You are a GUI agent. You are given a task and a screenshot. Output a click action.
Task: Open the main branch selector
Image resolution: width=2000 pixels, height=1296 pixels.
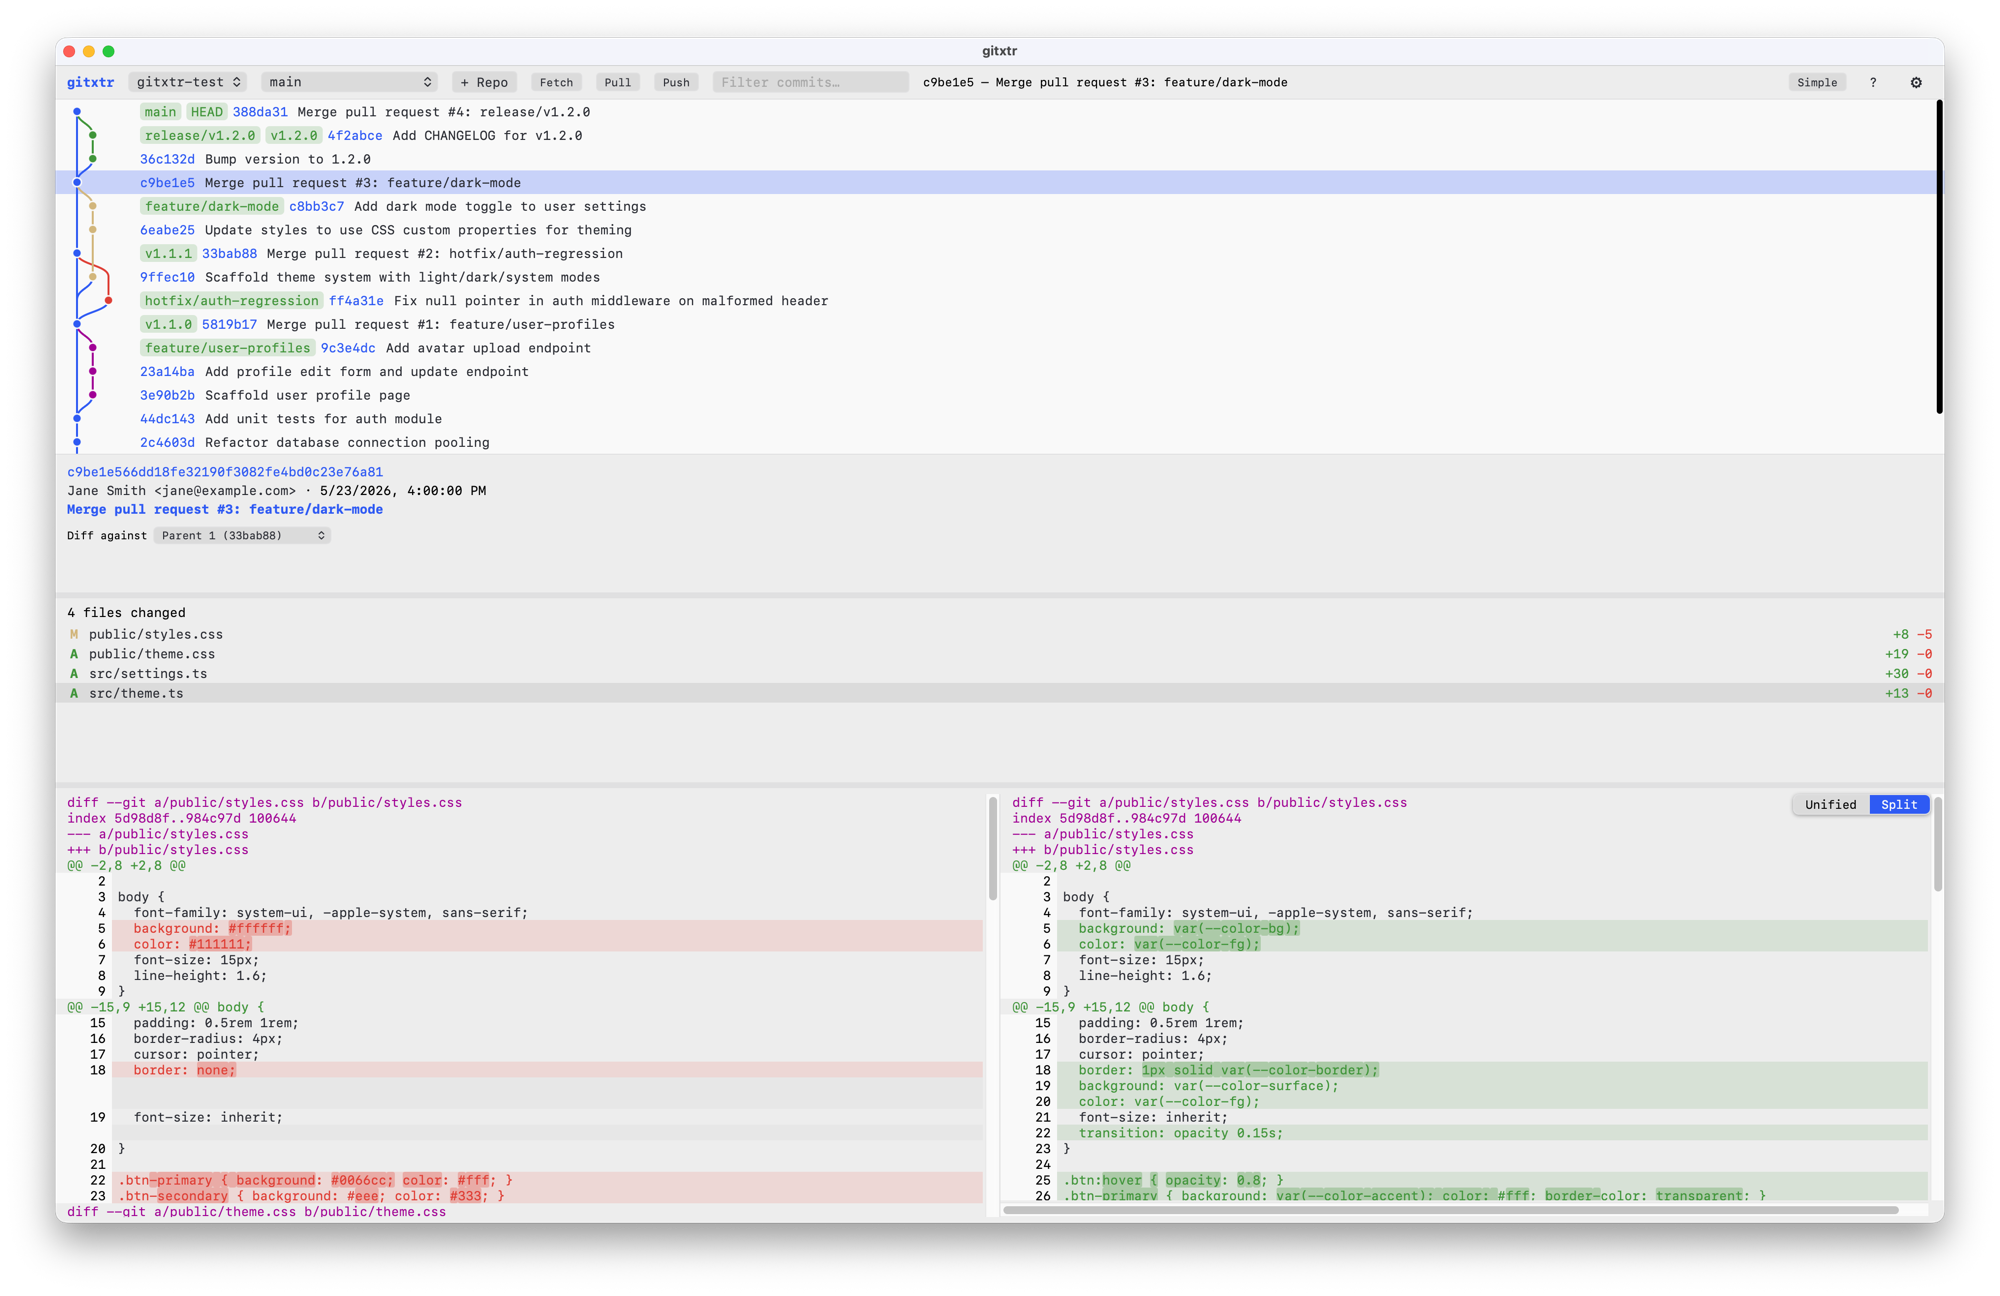coord(349,83)
